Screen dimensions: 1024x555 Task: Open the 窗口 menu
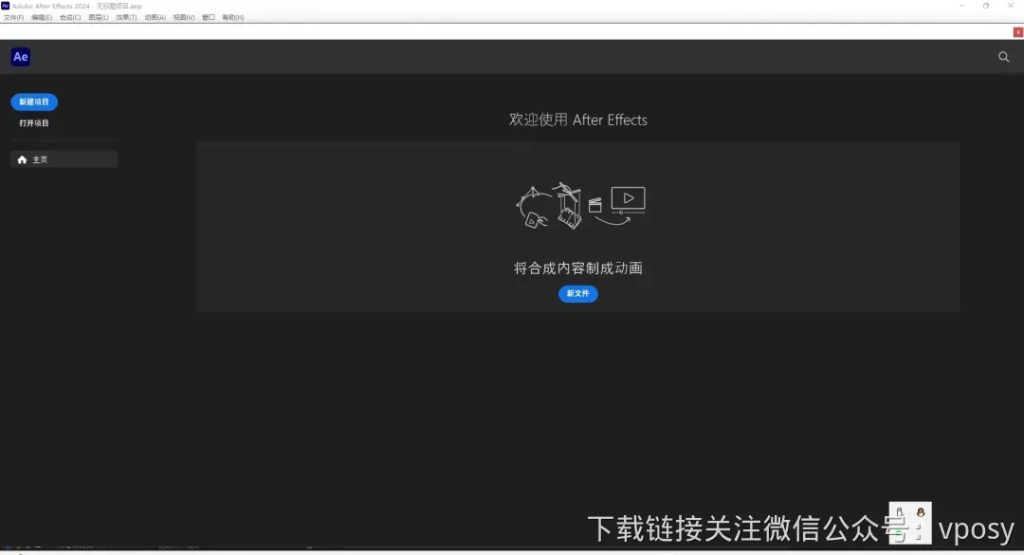tap(208, 18)
